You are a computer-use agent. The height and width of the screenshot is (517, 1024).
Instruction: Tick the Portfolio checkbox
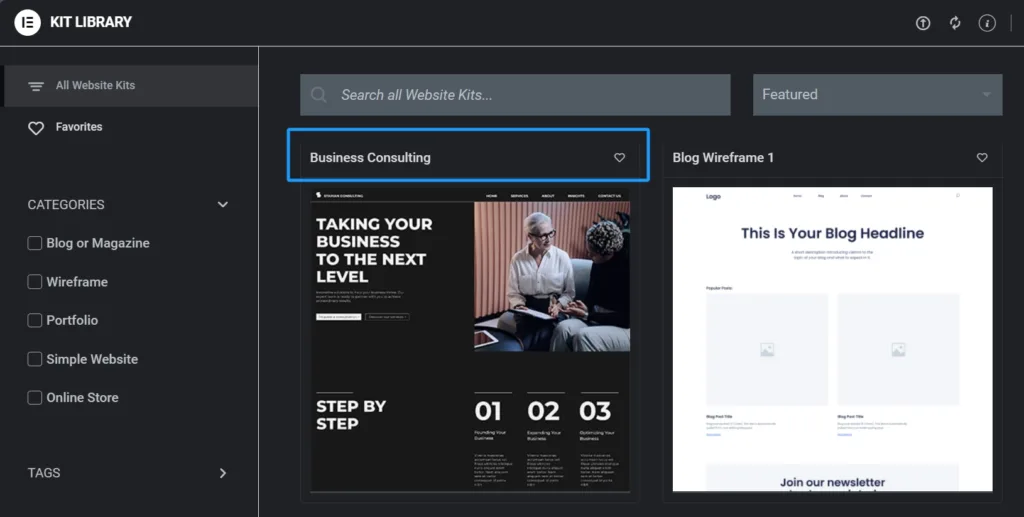[35, 320]
